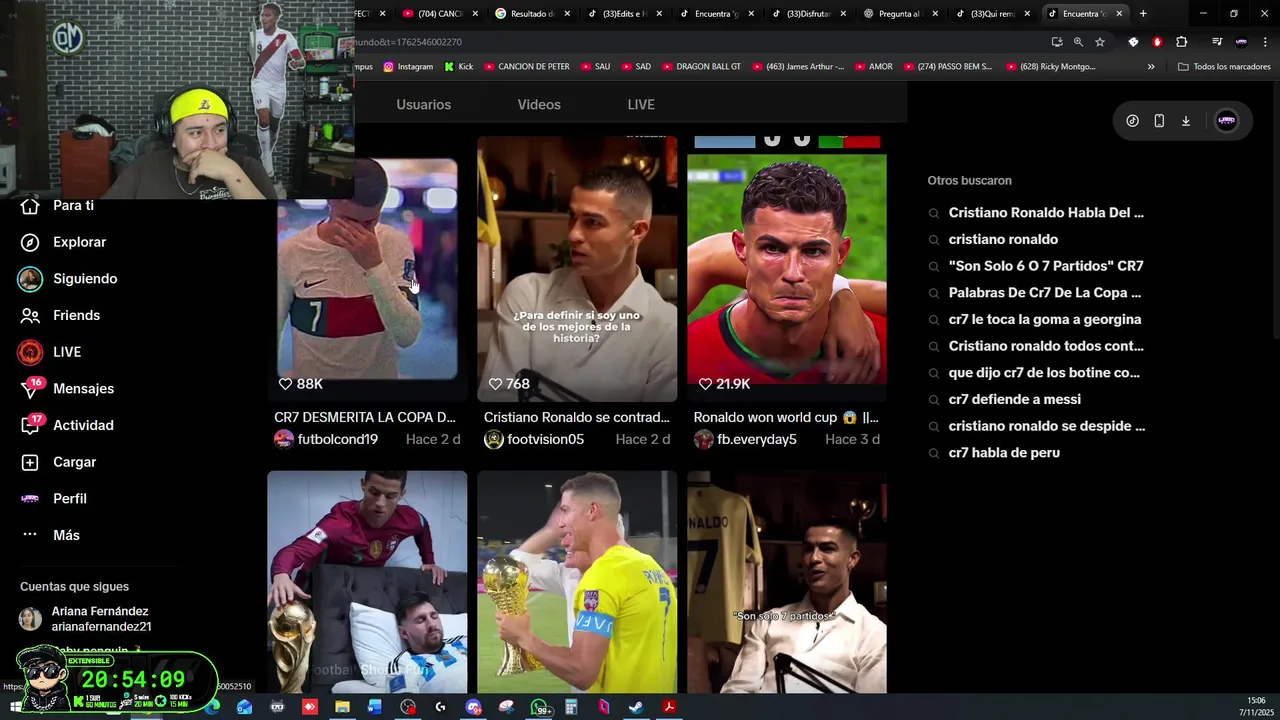Switch to the Usuarios tab
The height and width of the screenshot is (720, 1280).
coord(424,105)
